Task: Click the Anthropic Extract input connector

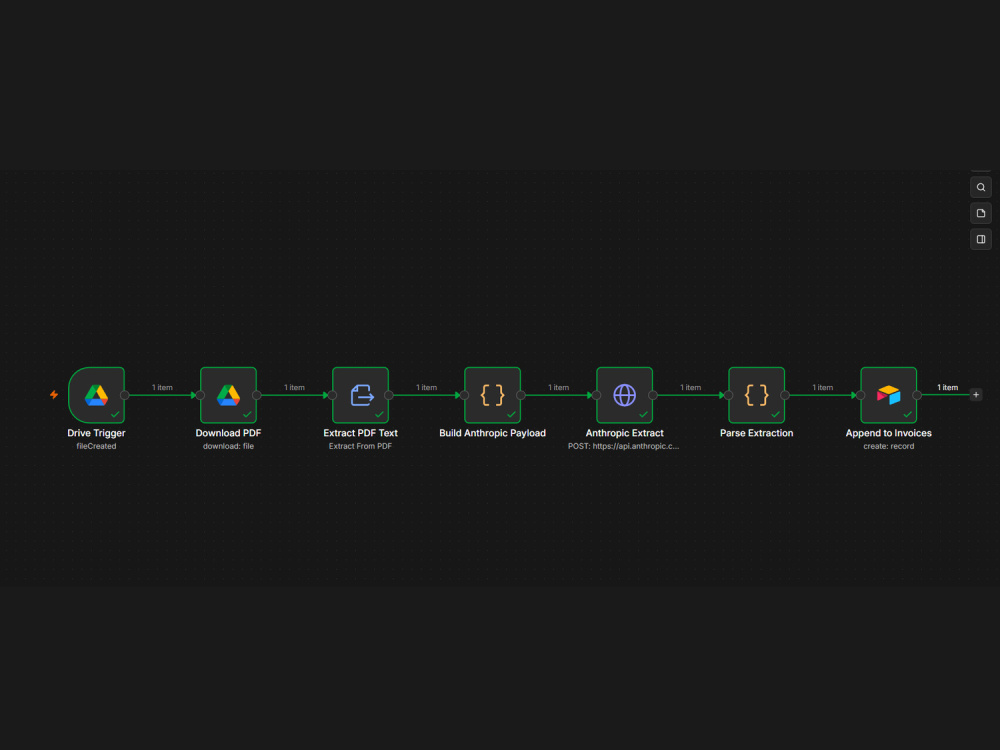Action: pyautogui.click(x=596, y=395)
